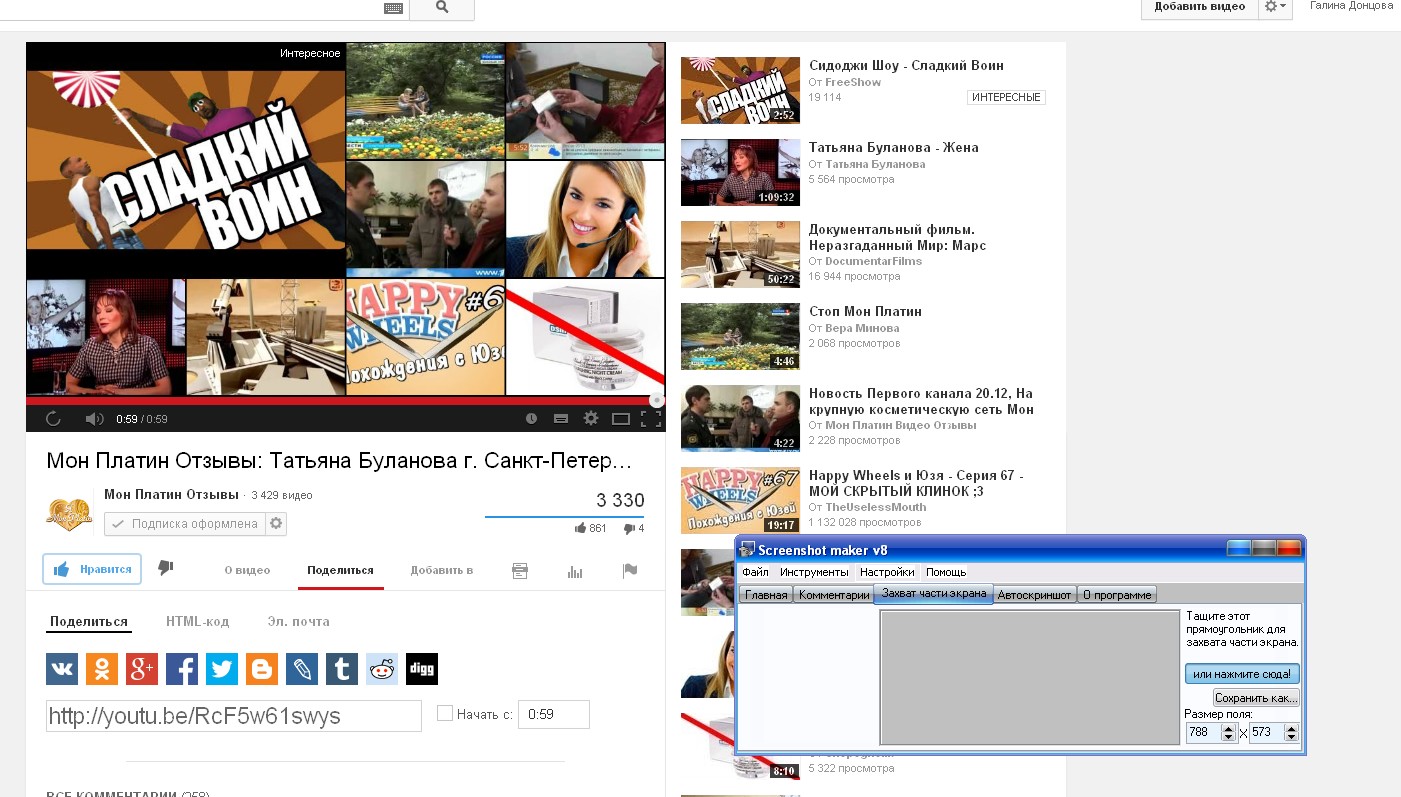This screenshot has height=797, width=1401.
Task: Click the Watch Later clock icon in player
Action: pos(531,419)
